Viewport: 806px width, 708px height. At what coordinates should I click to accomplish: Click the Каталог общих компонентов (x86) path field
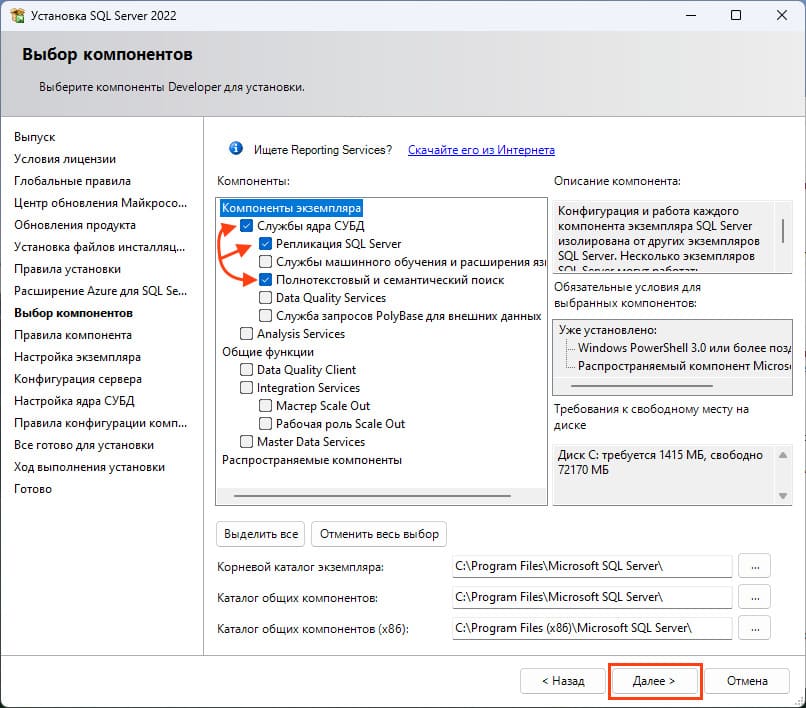pos(592,628)
